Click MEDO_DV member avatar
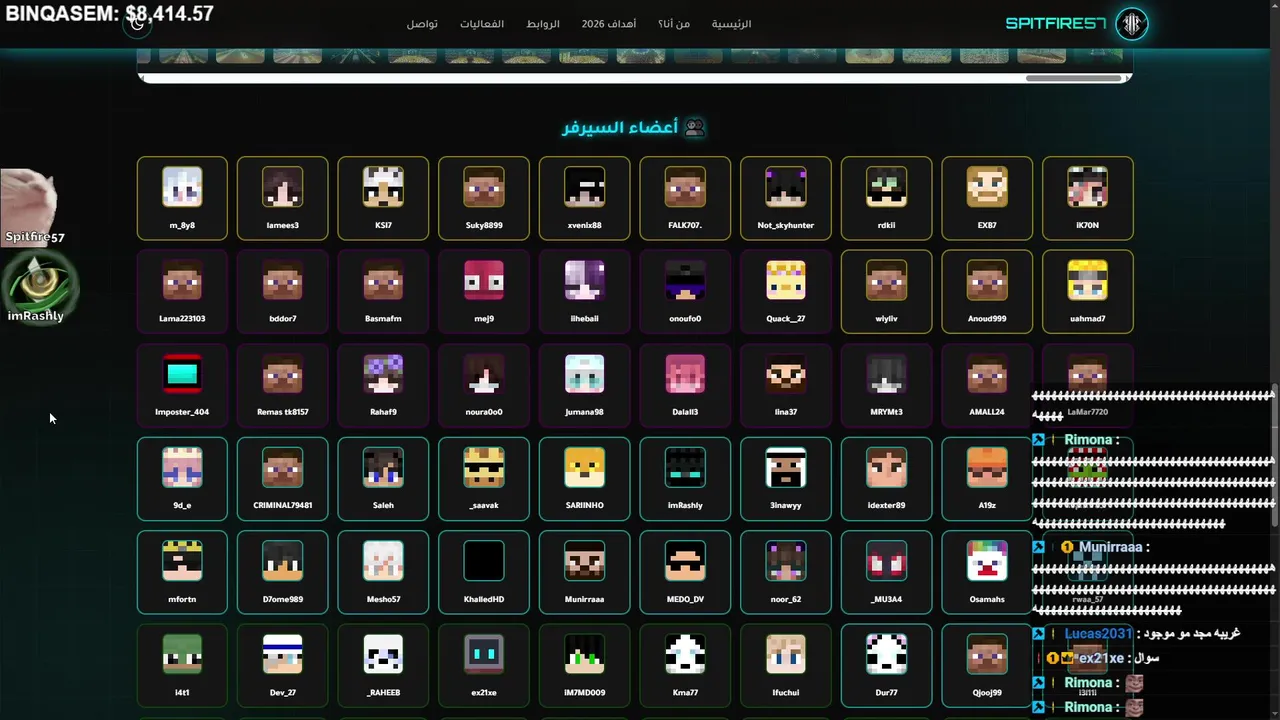 (x=685, y=561)
